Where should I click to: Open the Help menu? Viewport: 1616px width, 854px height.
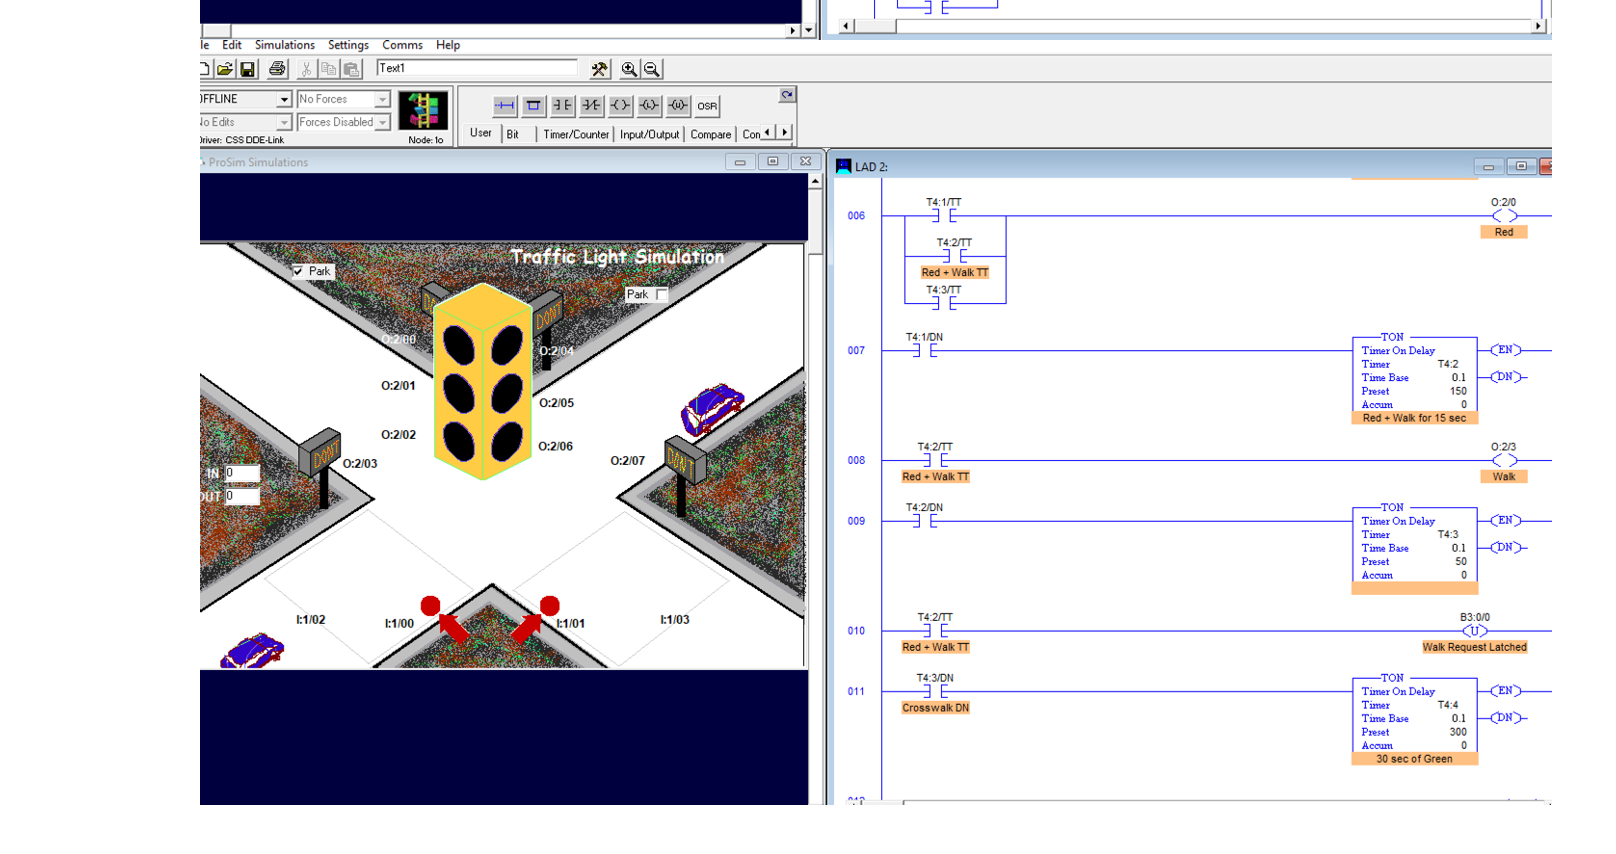(x=448, y=45)
